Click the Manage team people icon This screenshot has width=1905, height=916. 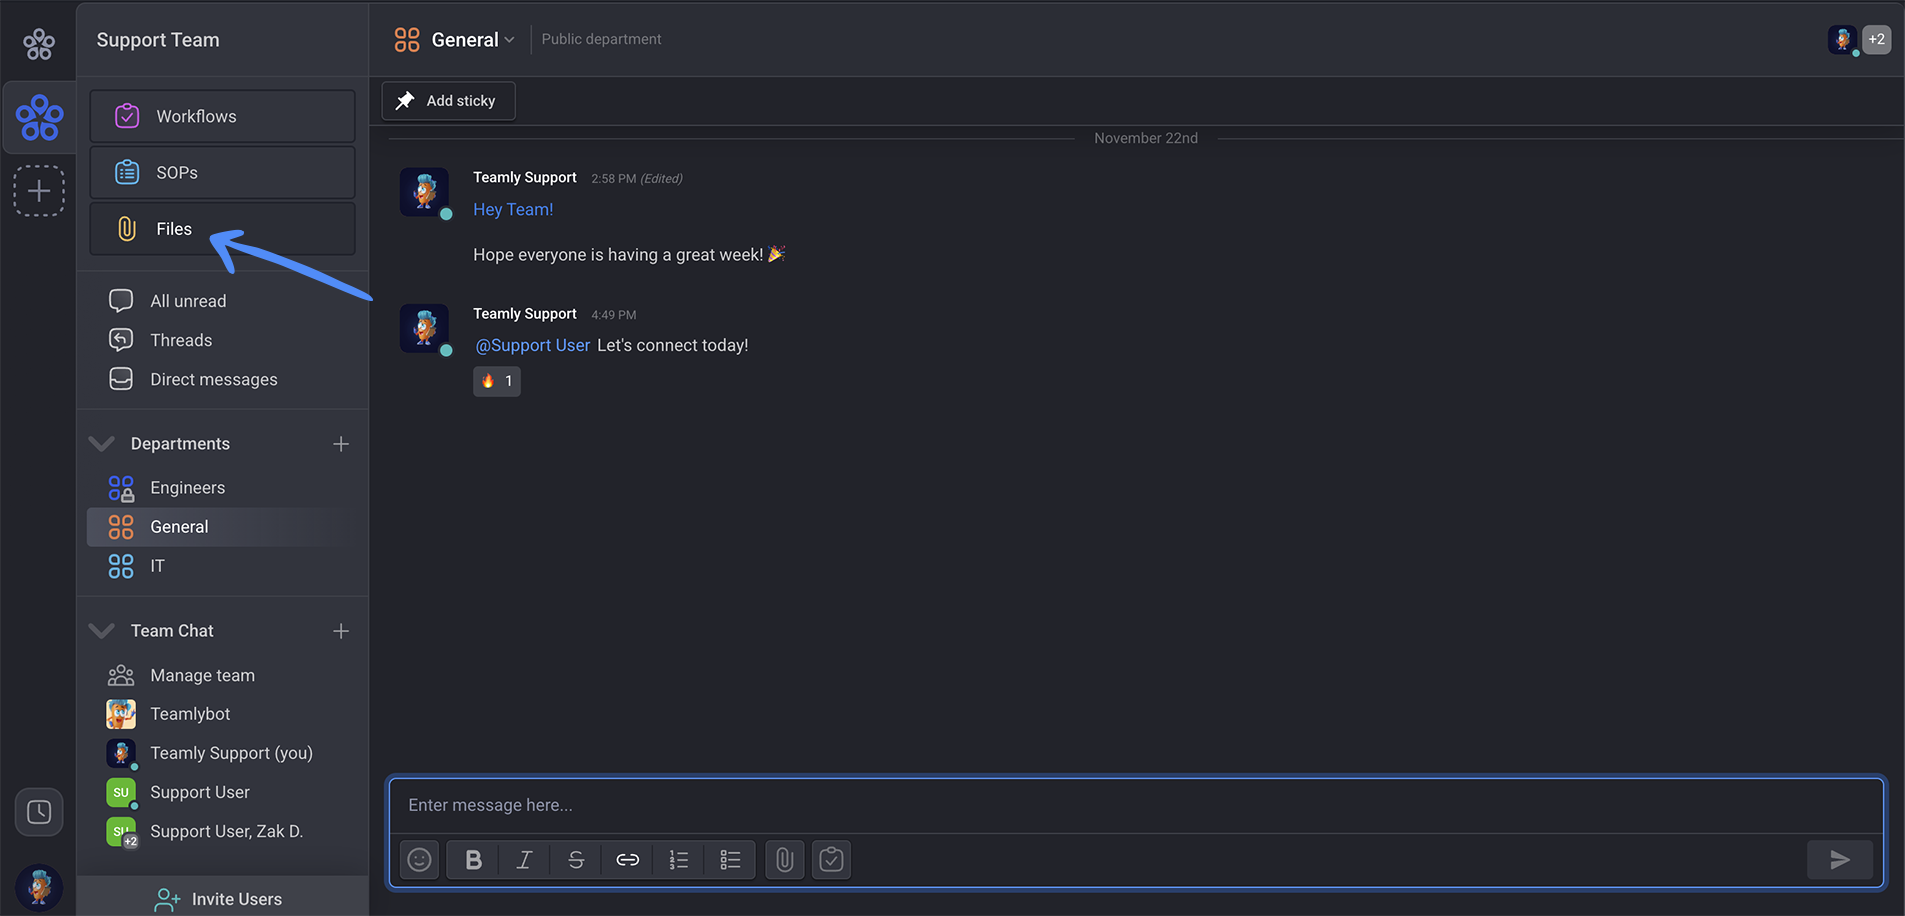(121, 675)
